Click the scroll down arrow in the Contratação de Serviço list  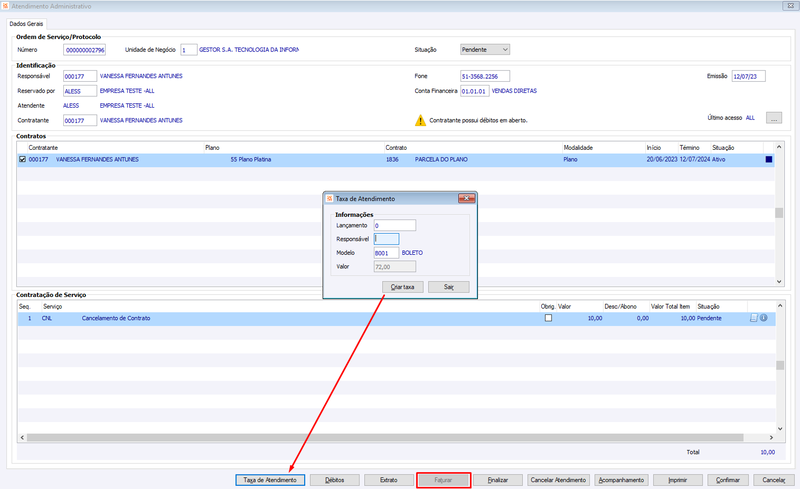click(x=780, y=429)
